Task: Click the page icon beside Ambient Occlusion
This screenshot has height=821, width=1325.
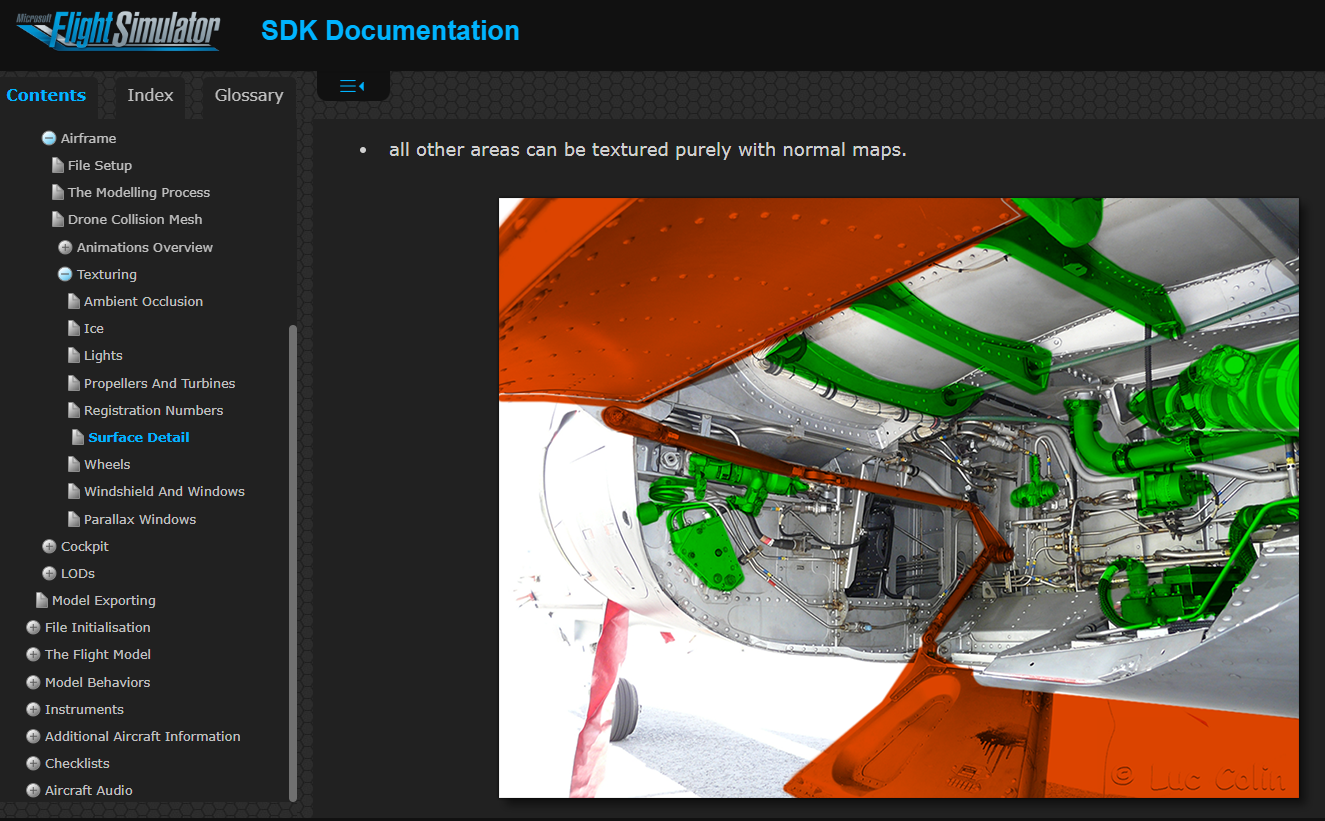Action: (74, 301)
